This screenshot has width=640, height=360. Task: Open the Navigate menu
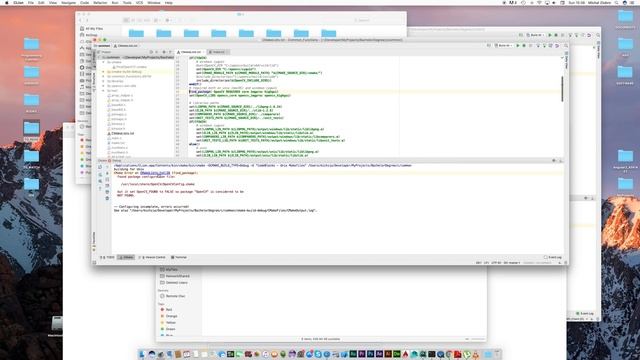click(68, 2)
